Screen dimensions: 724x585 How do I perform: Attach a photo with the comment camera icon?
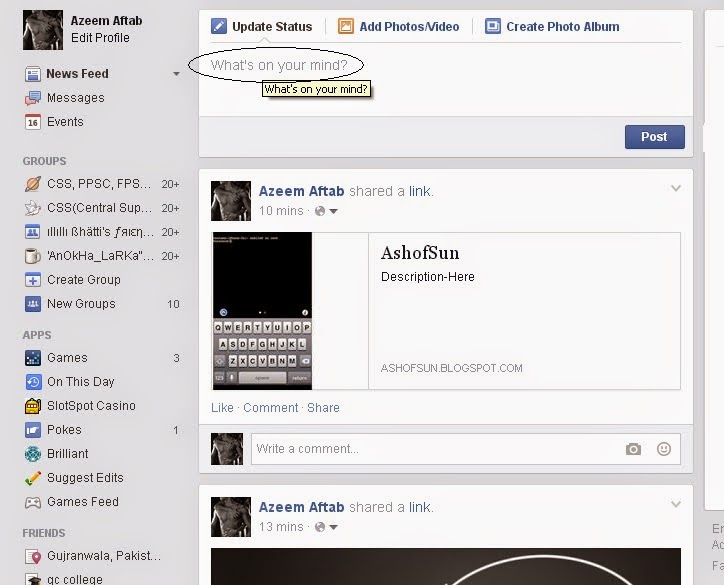tap(633, 449)
